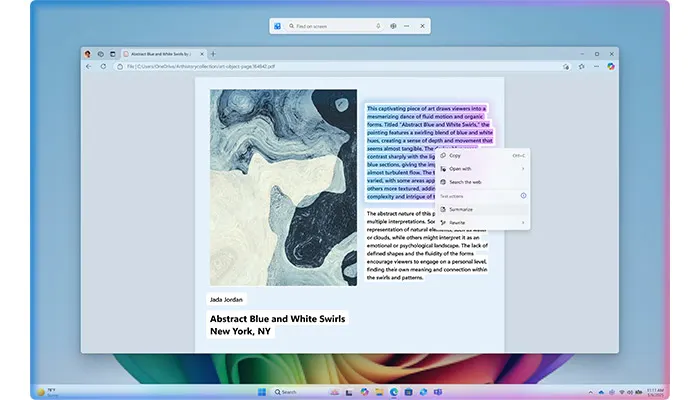Open the favorites star icon in Edge

click(581, 67)
